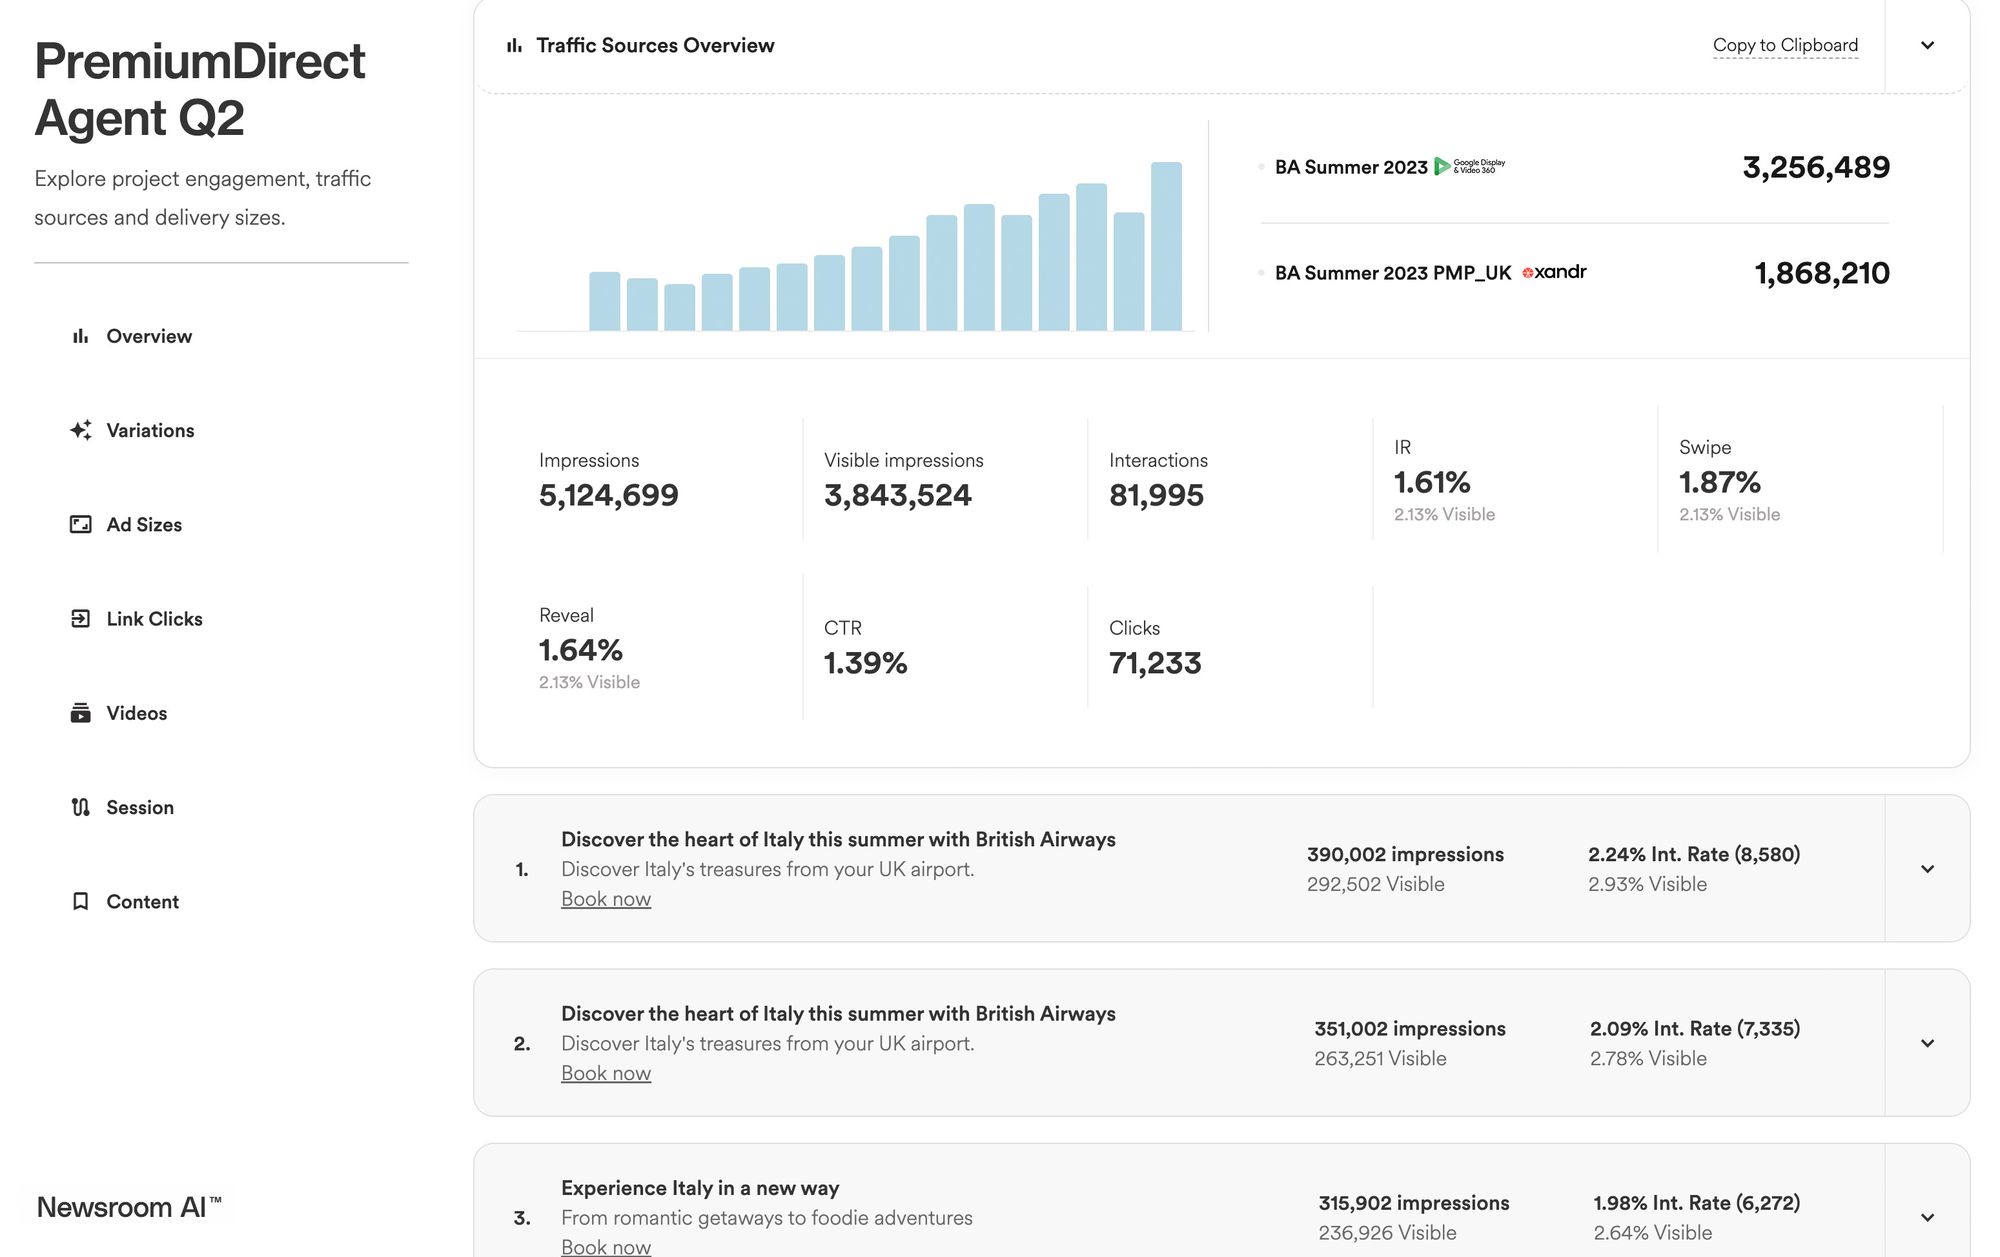Click Book now link in variation 1

606,899
